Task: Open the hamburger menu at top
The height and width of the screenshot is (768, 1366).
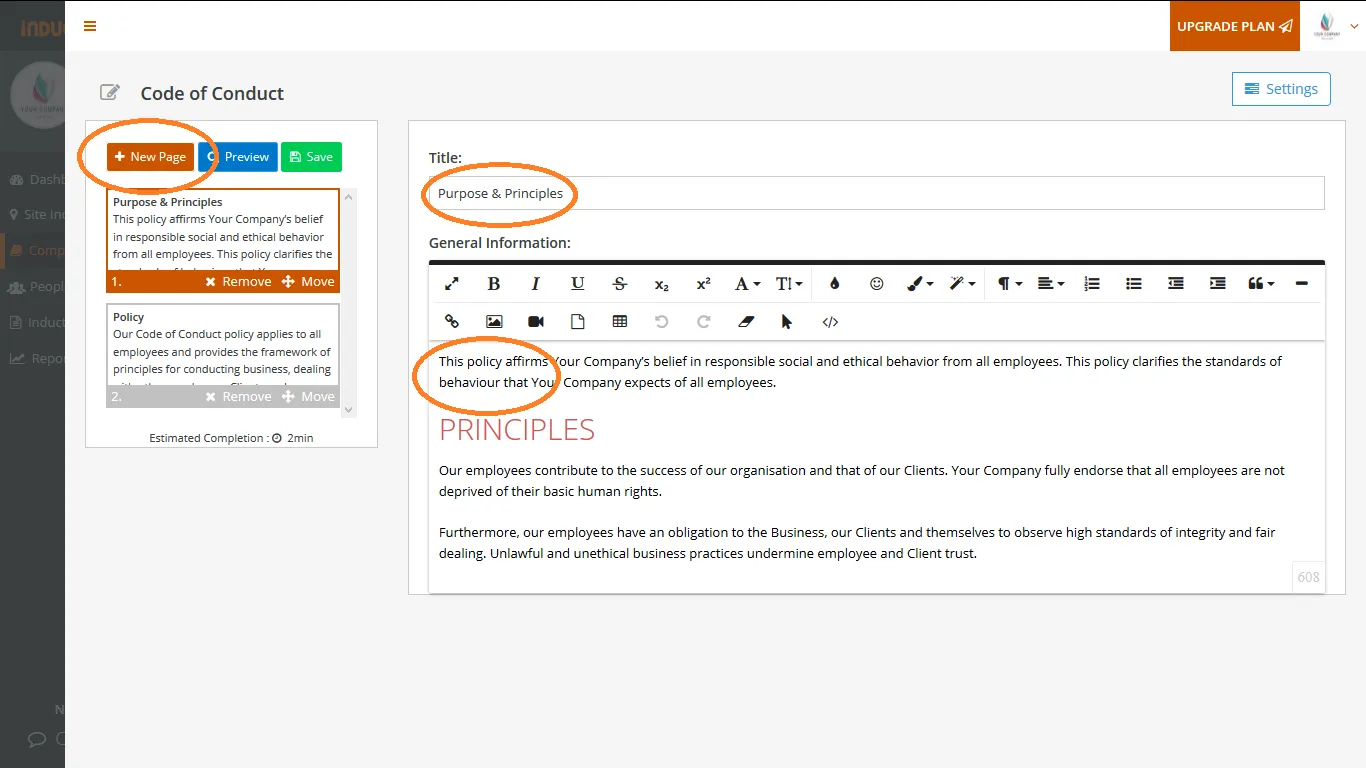Action: point(90,26)
